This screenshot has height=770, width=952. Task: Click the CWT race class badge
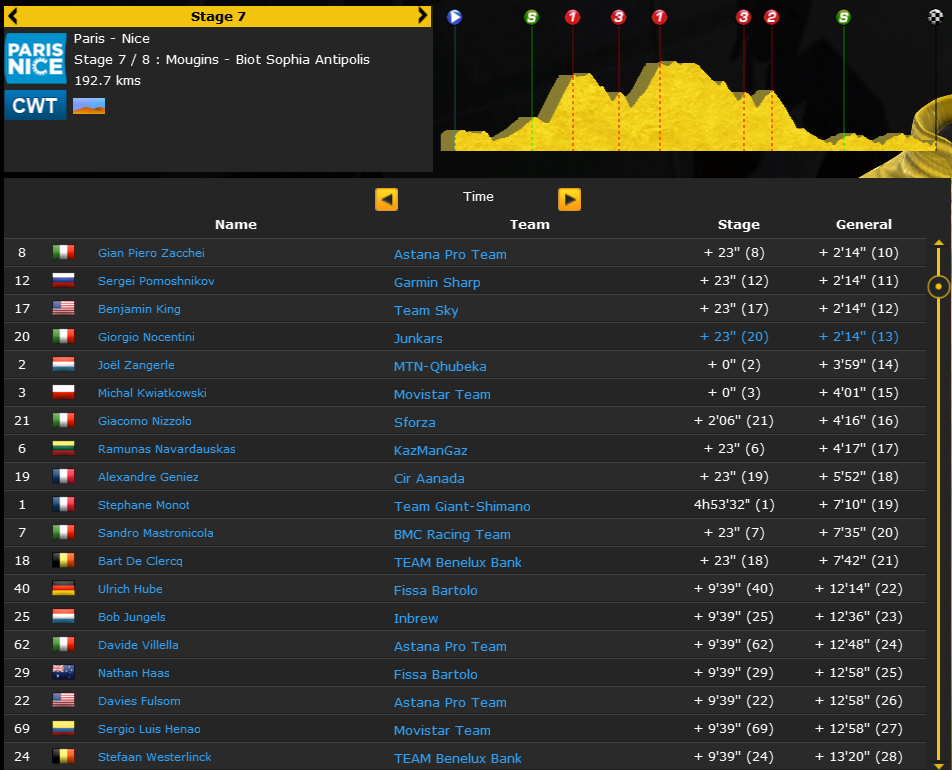pos(36,105)
